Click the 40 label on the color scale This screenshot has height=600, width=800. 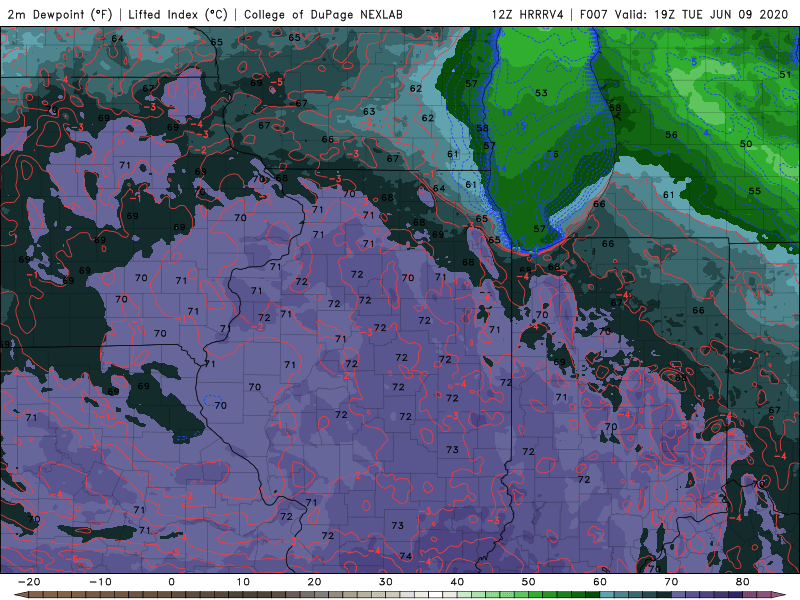457,582
